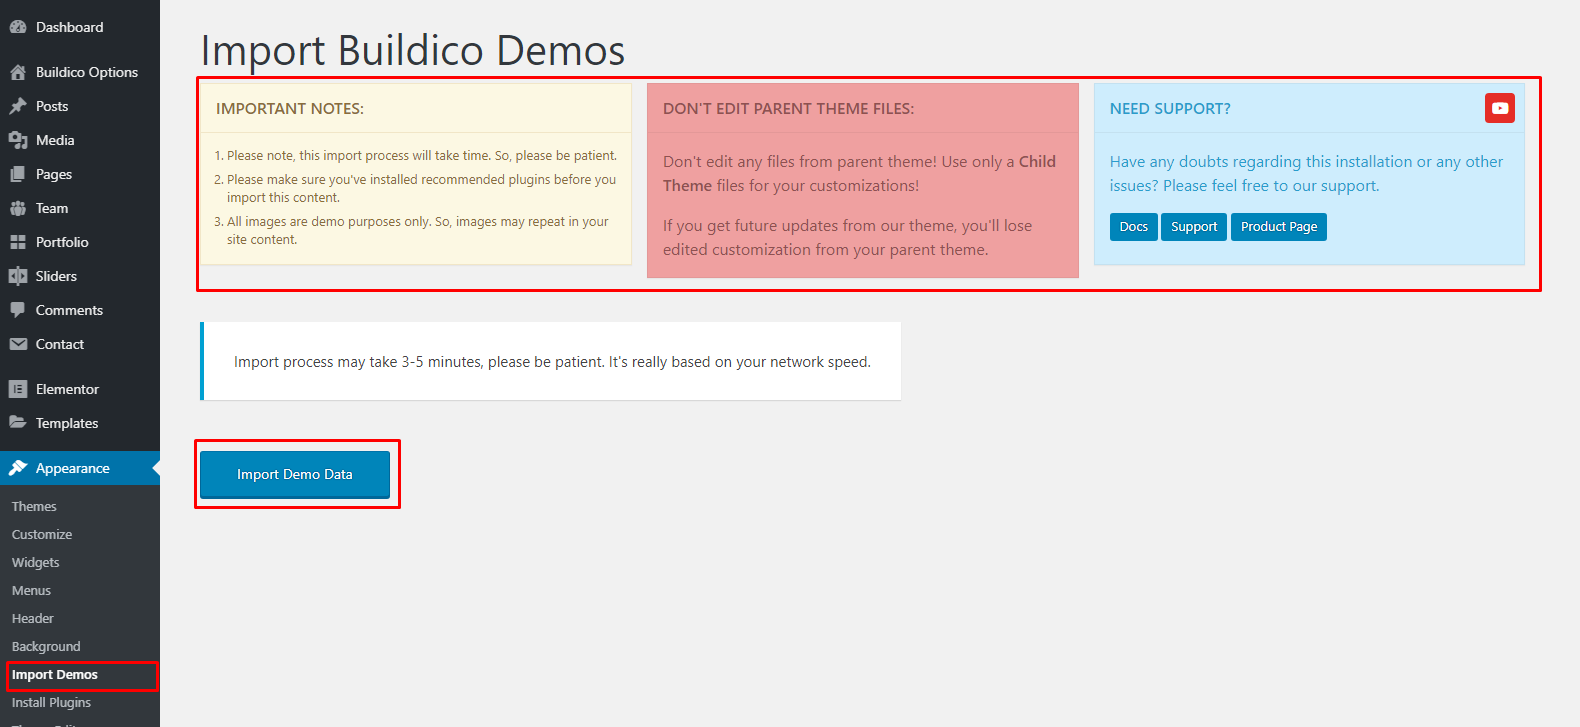Open Install Plugins submenu link

pyautogui.click(x=51, y=703)
